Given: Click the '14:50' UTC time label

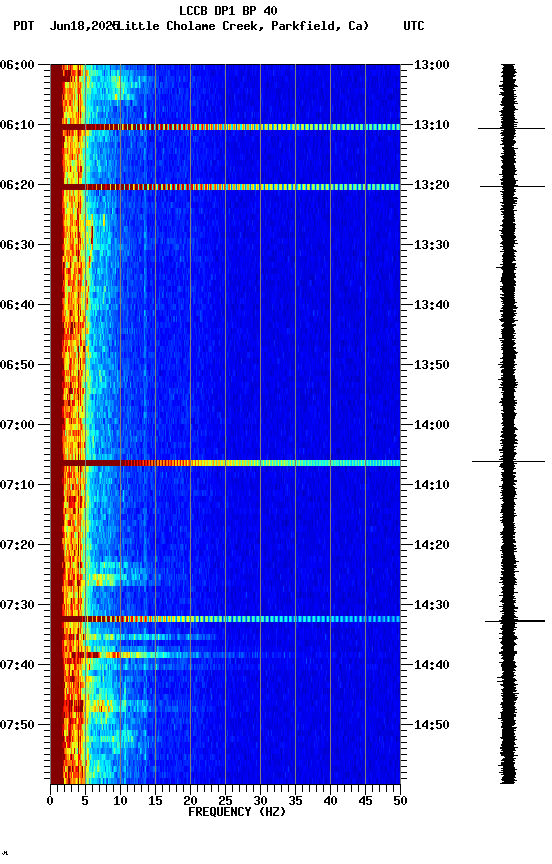Looking at the screenshot, I should tap(432, 725).
